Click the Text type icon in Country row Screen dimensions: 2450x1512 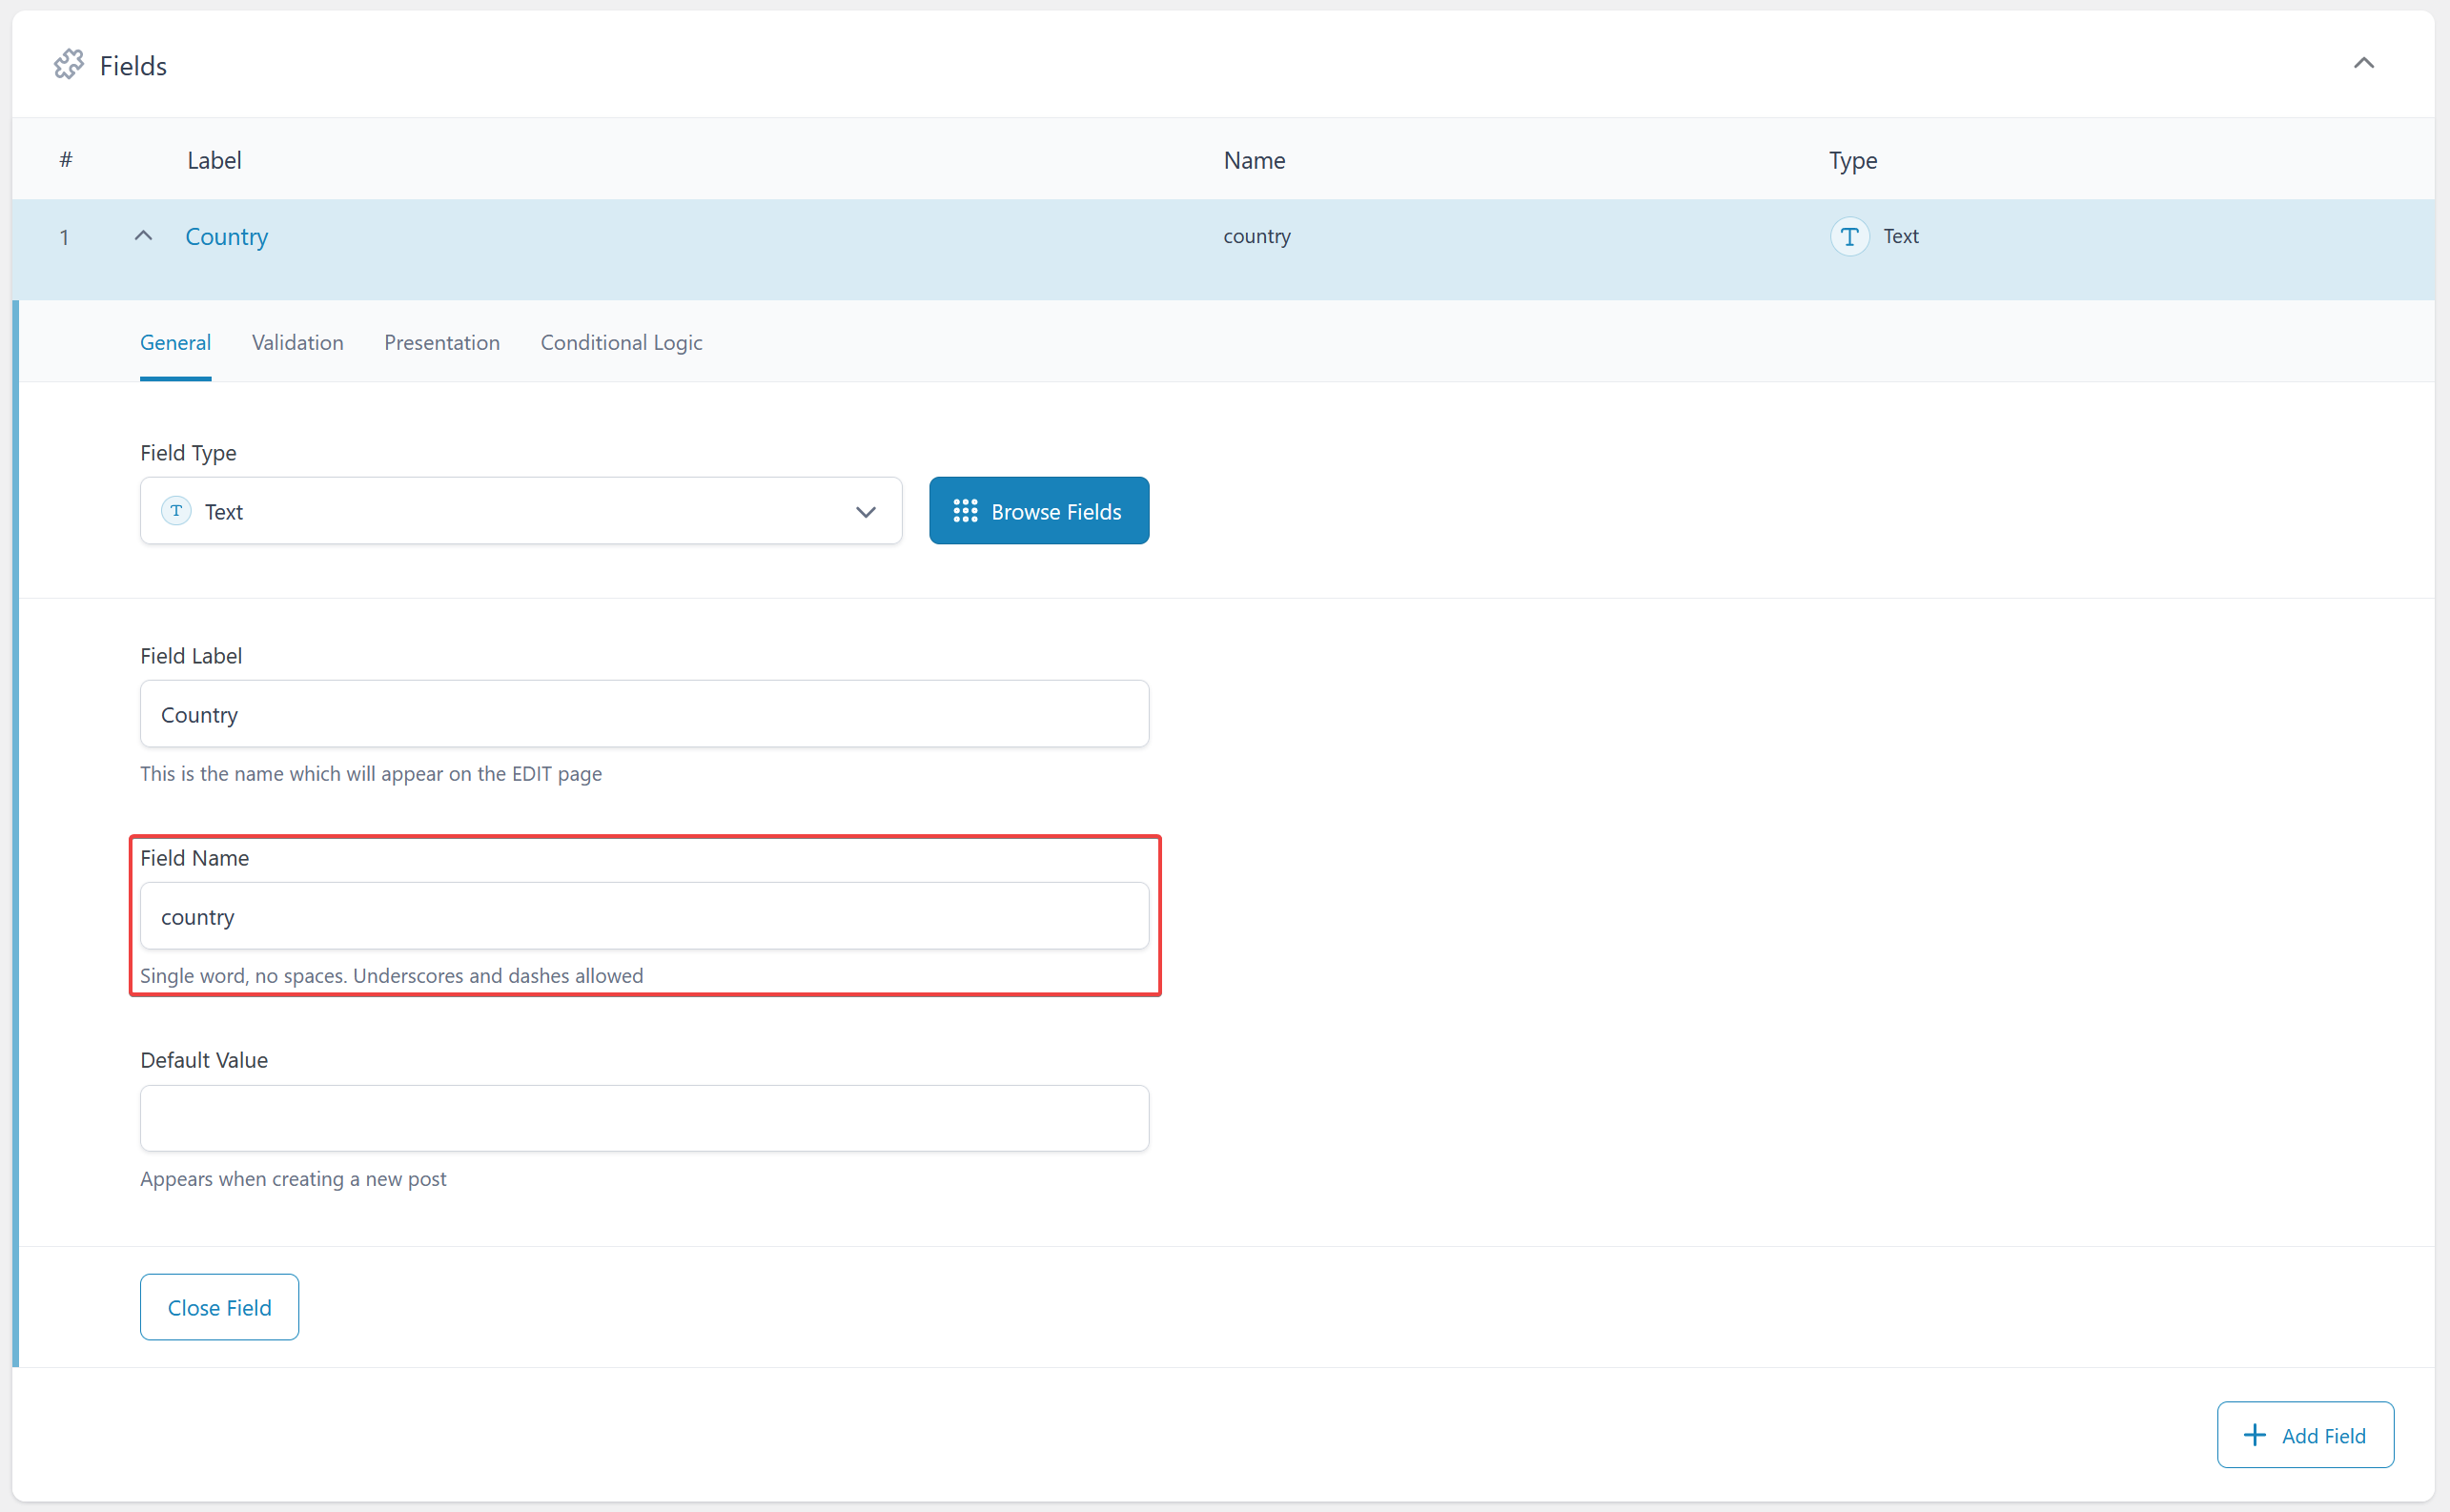coord(1849,236)
